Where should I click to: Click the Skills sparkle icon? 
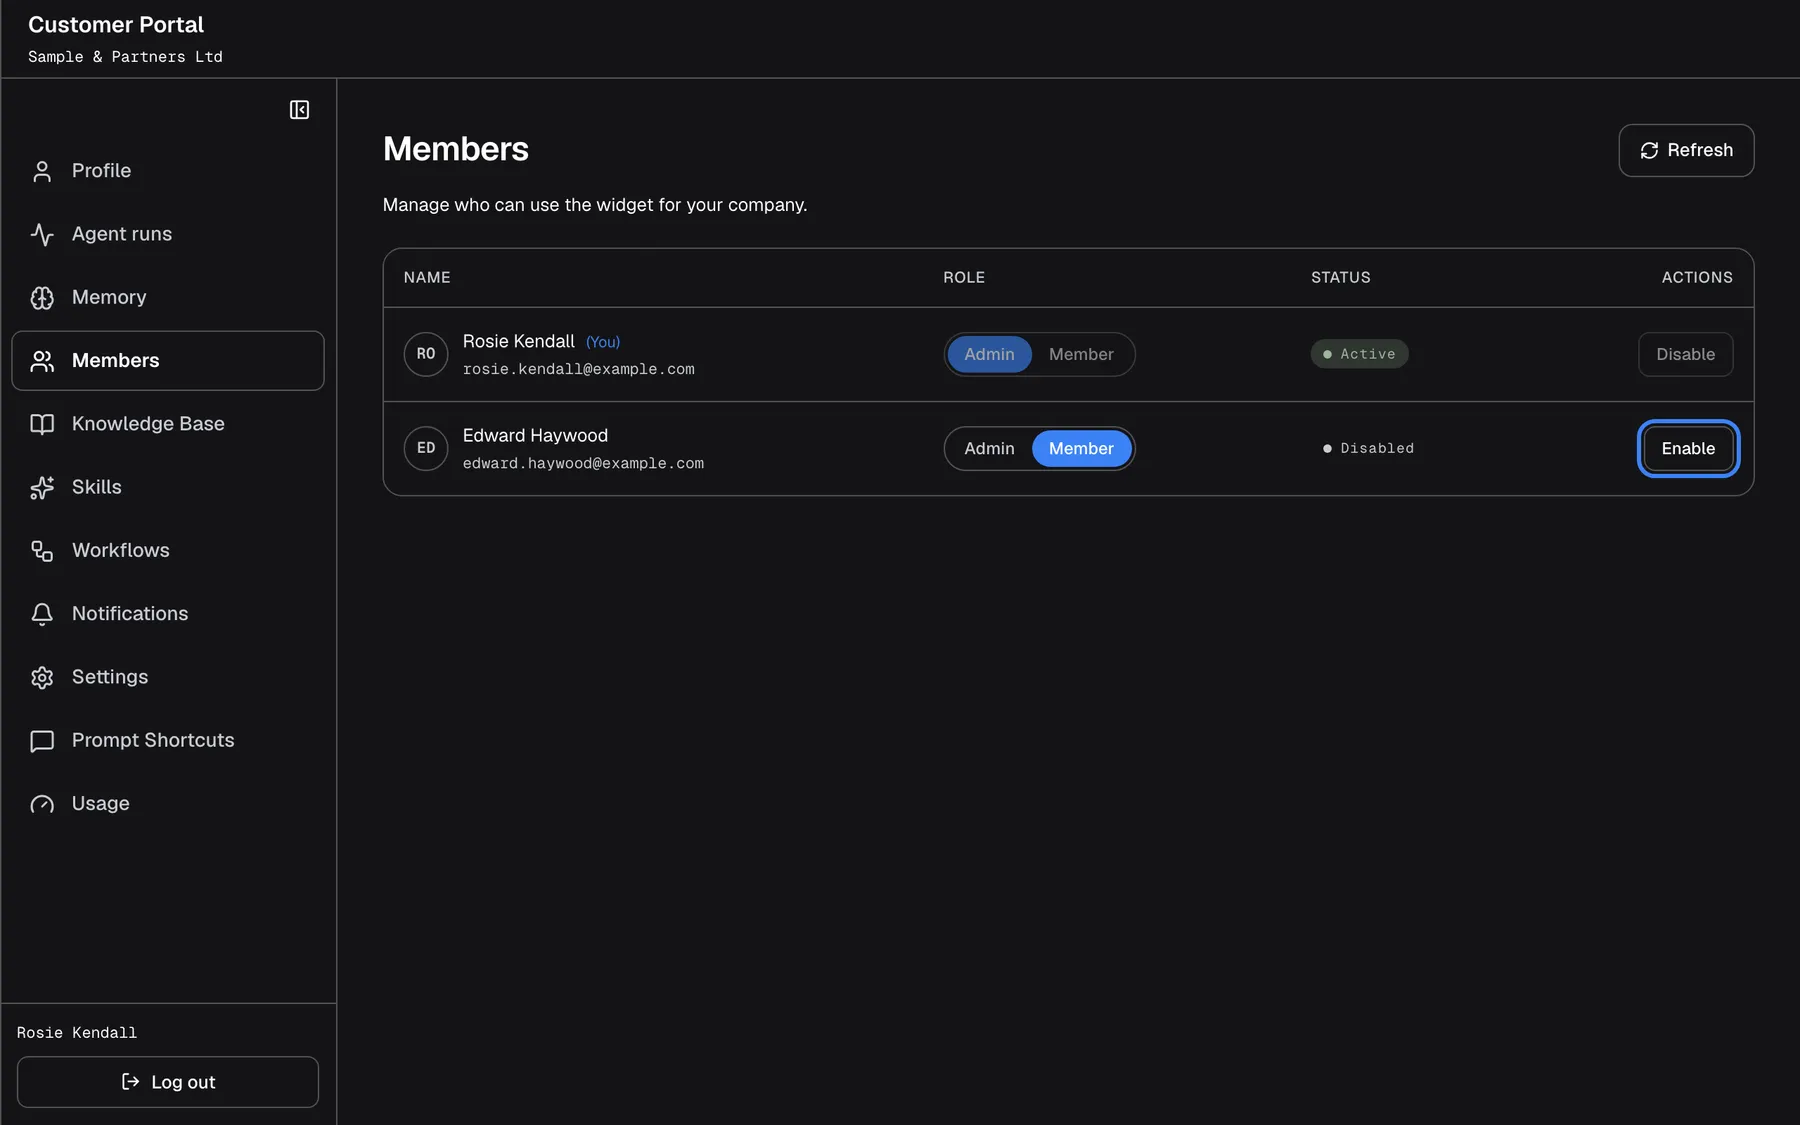(42, 487)
